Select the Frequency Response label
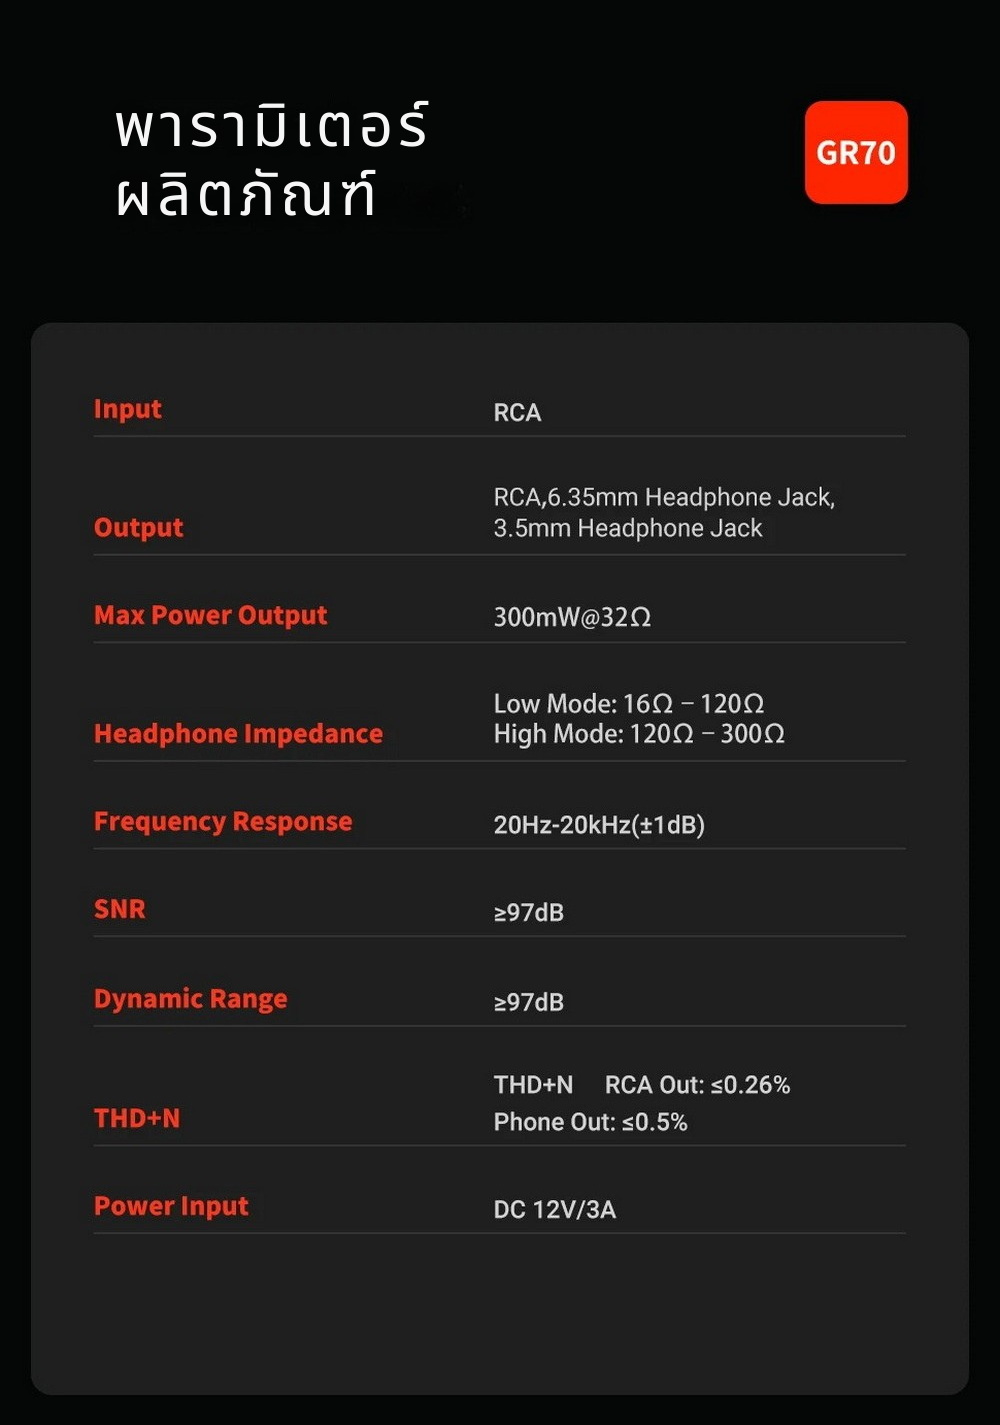1000x1425 pixels. click(x=223, y=822)
